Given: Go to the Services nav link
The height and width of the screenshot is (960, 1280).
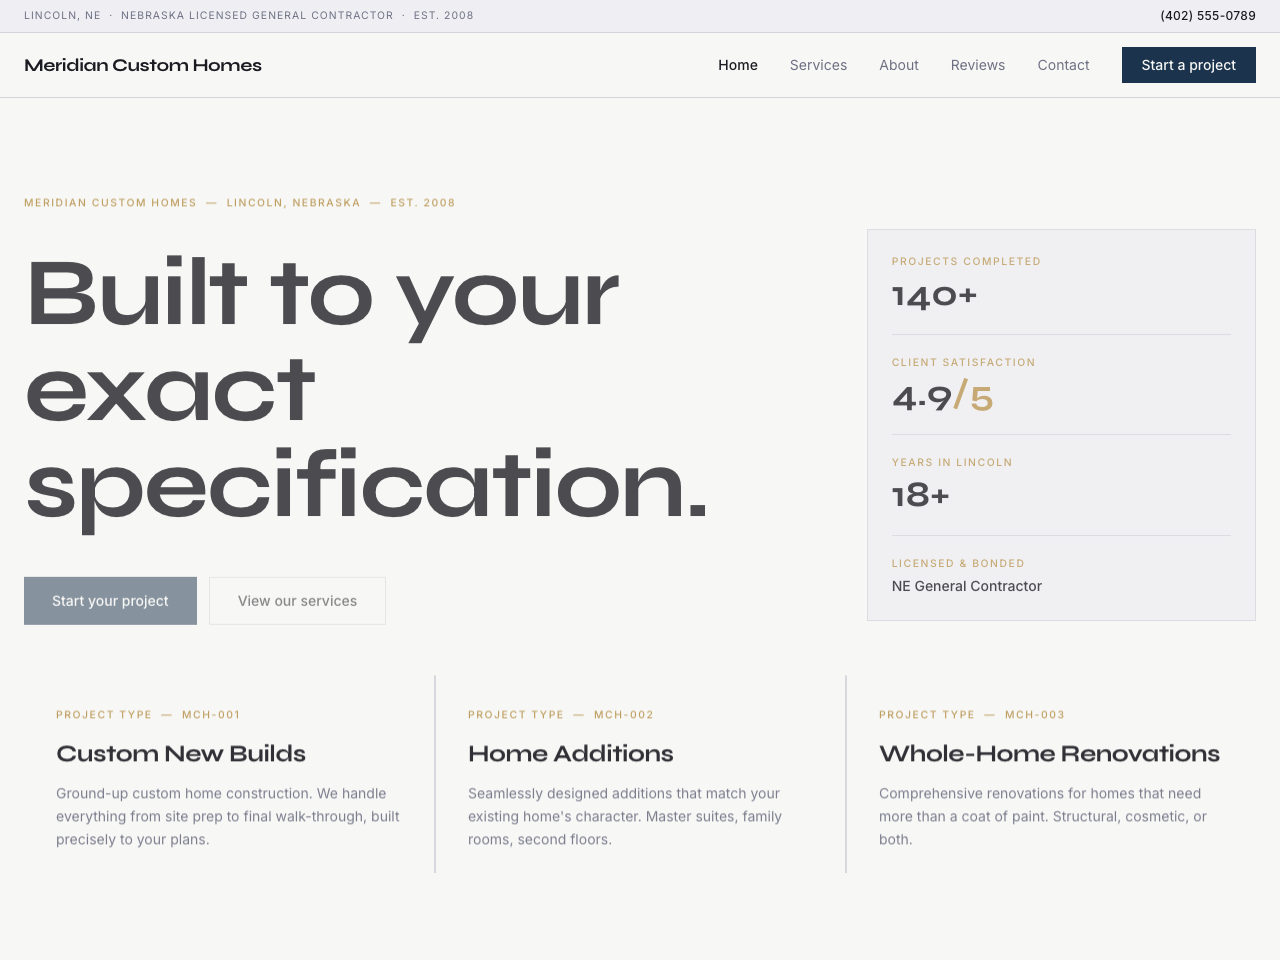Looking at the screenshot, I should 818,65.
